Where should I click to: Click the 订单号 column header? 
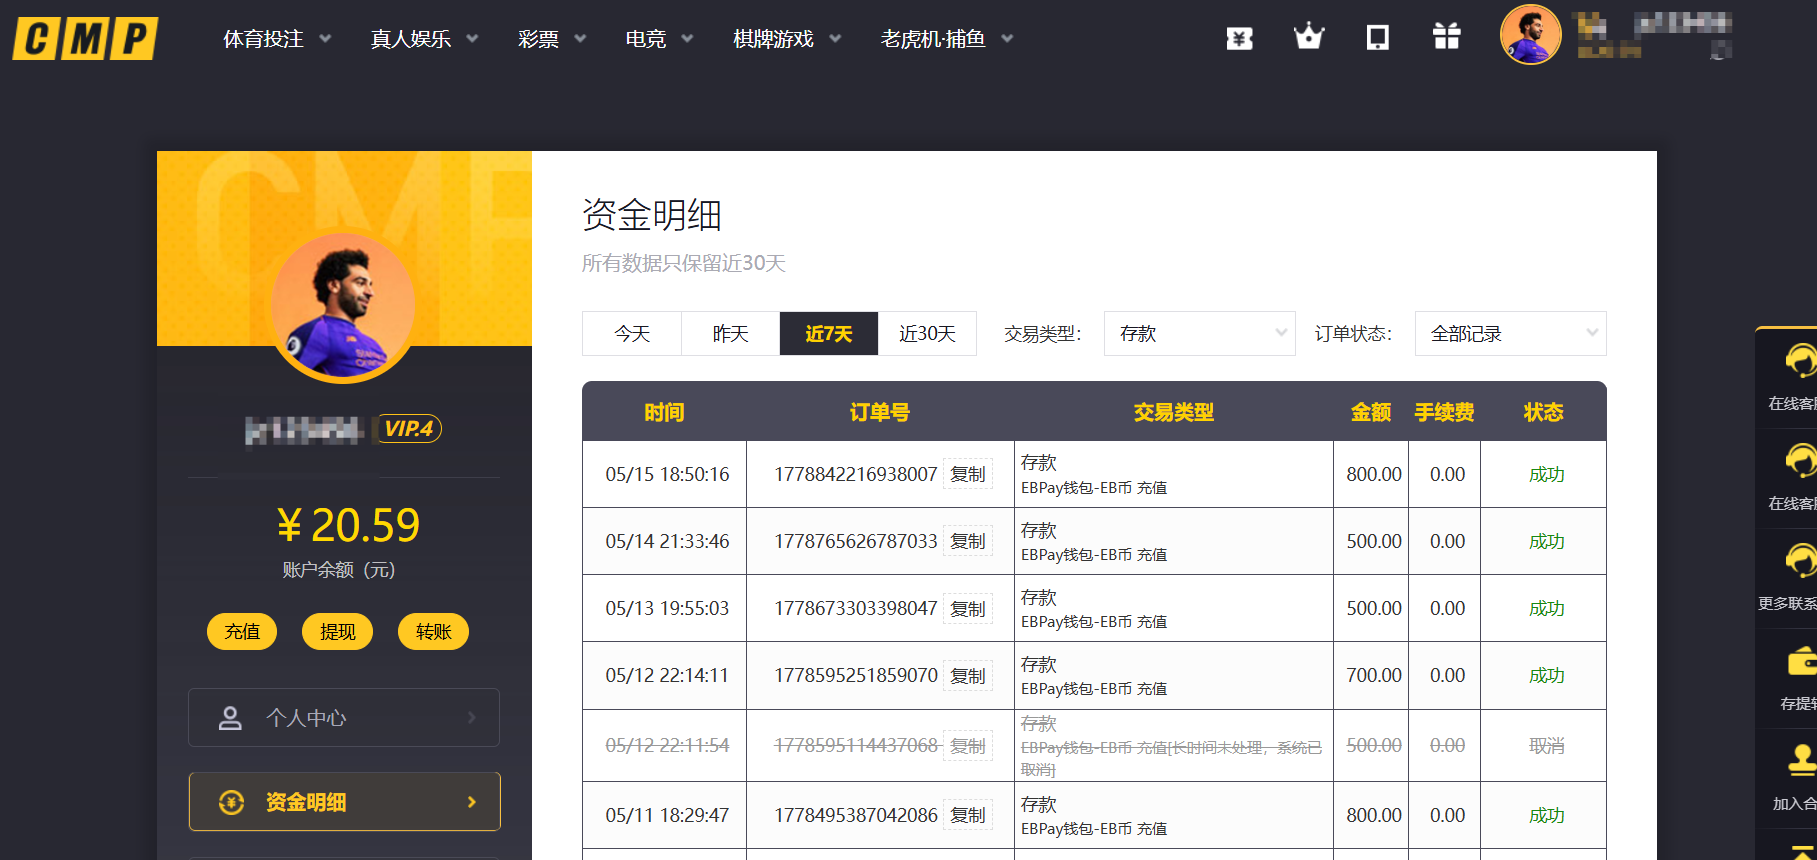pyautogui.click(x=880, y=412)
